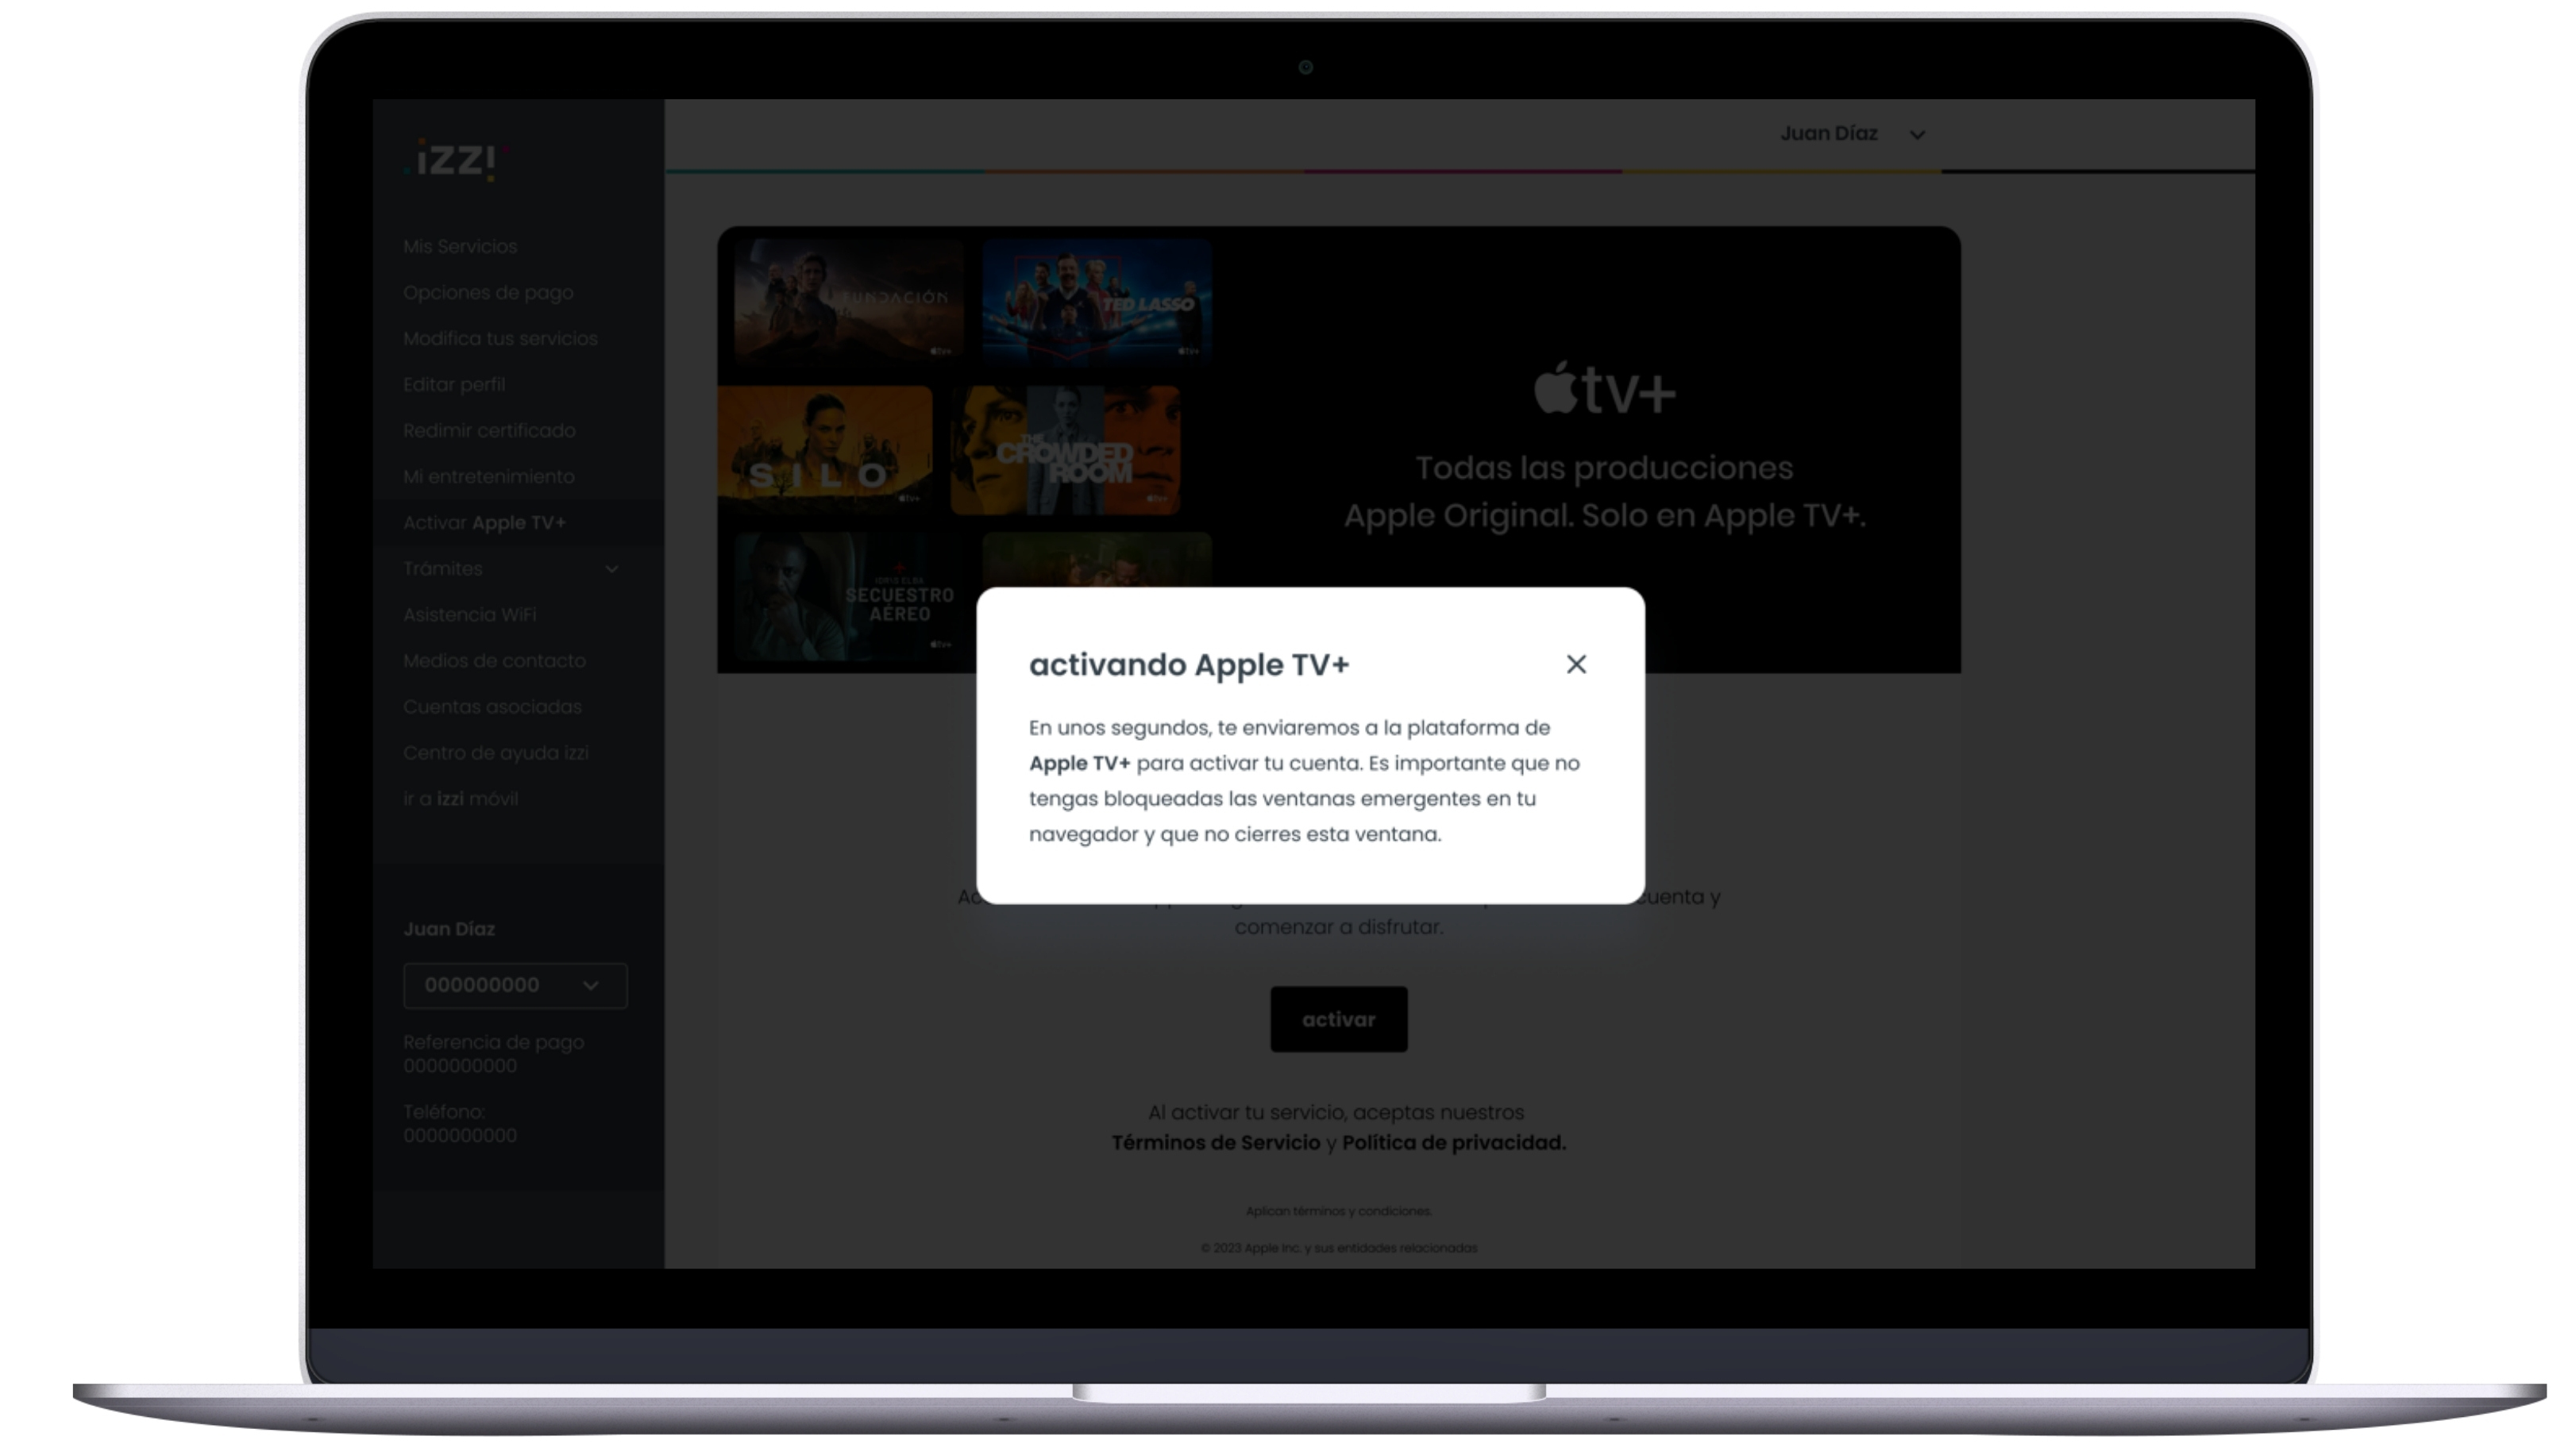Open the Política de privacidad link
Viewport: 2576px width, 1448px height.
pos(1453,1142)
